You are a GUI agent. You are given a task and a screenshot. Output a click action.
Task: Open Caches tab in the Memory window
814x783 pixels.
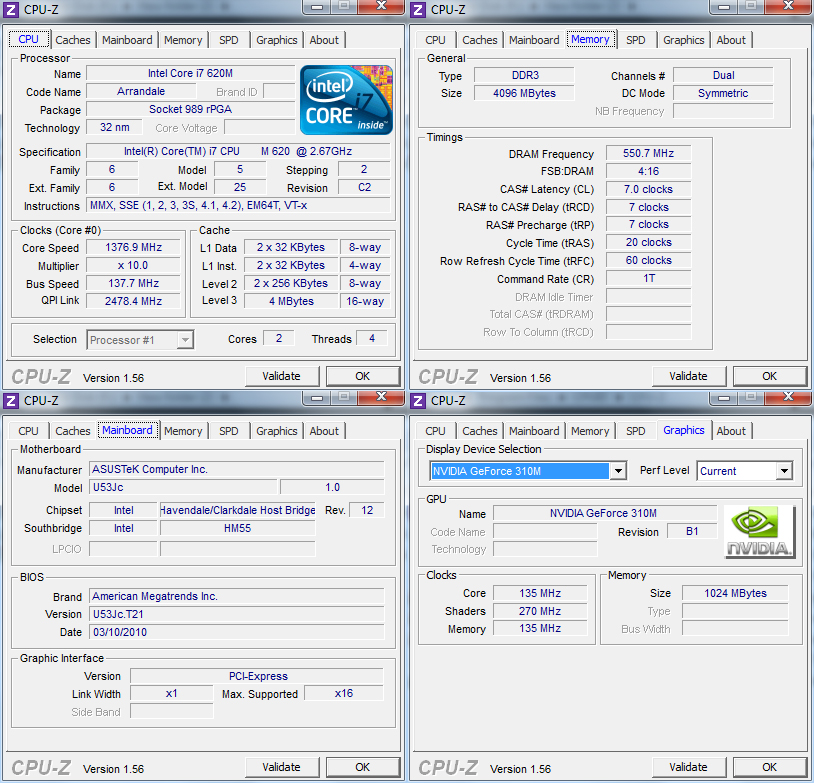pos(480,40)
